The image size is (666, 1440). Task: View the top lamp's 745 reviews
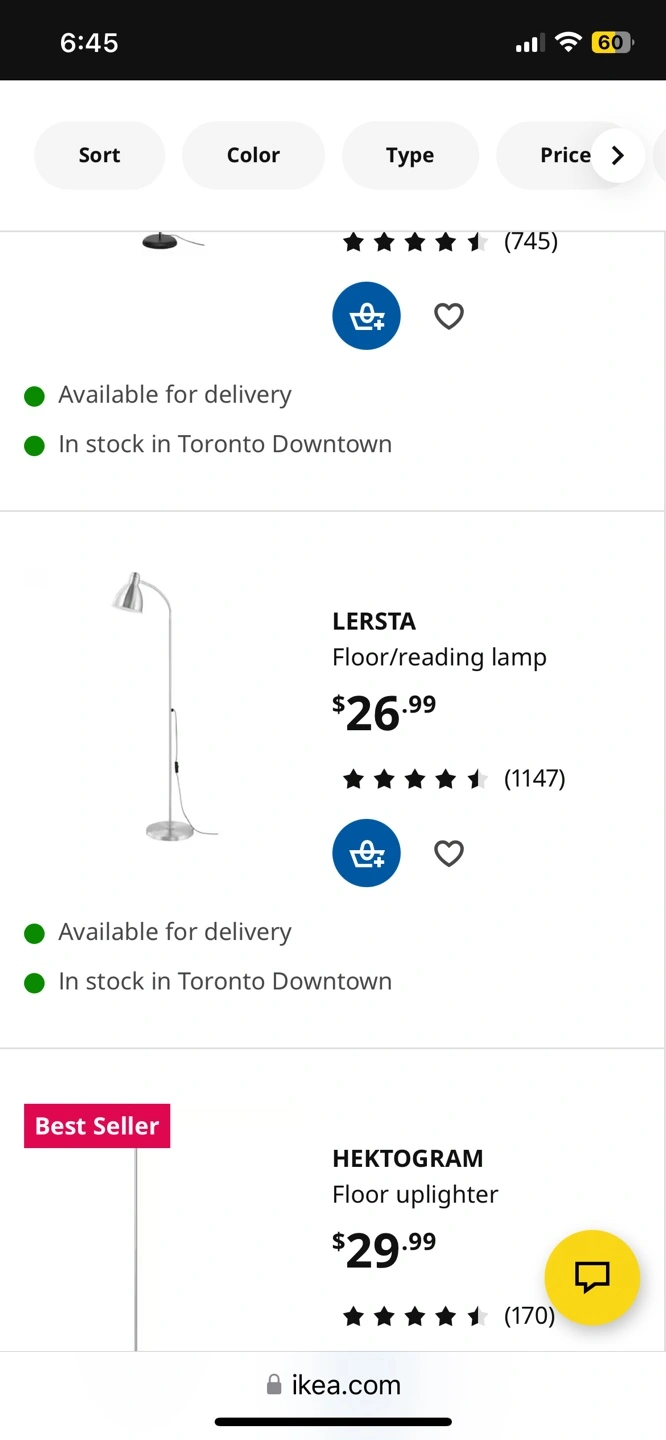(449, 241)
